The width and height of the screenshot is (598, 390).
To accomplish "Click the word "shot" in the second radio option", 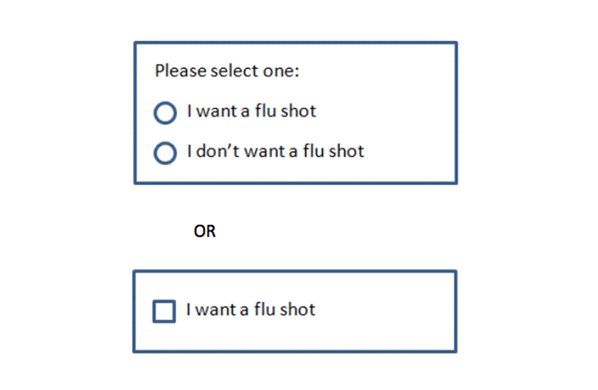I will (347, 151).
